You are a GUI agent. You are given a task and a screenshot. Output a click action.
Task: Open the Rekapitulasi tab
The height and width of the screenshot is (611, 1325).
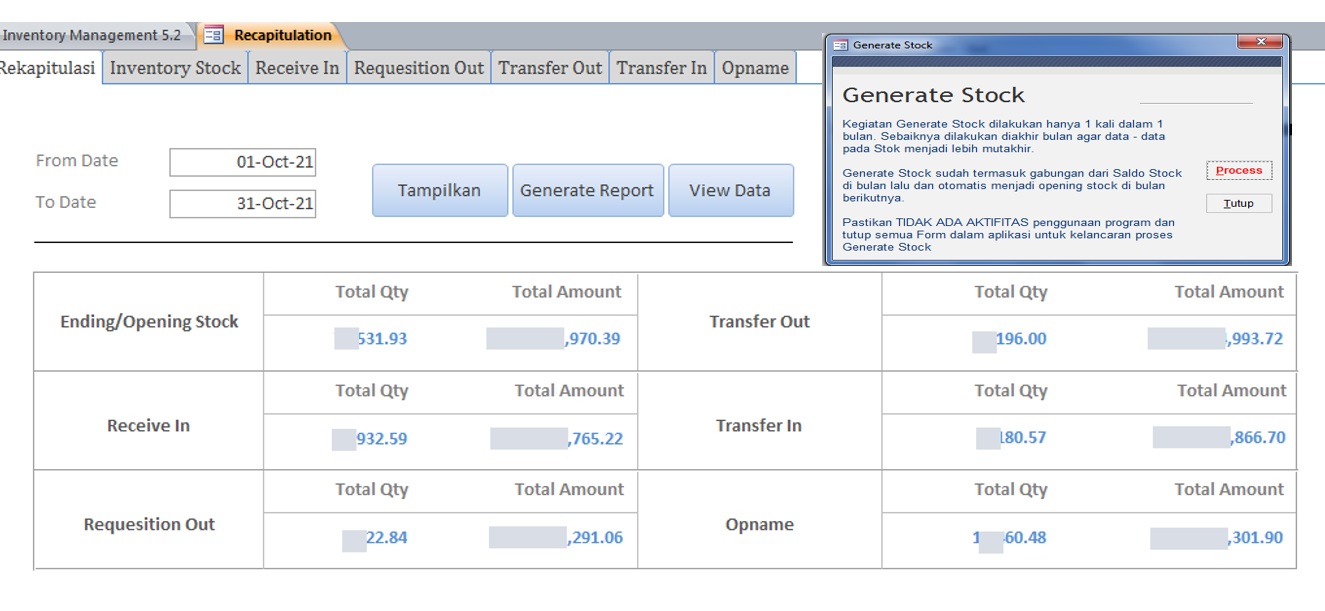pos(48,68)
